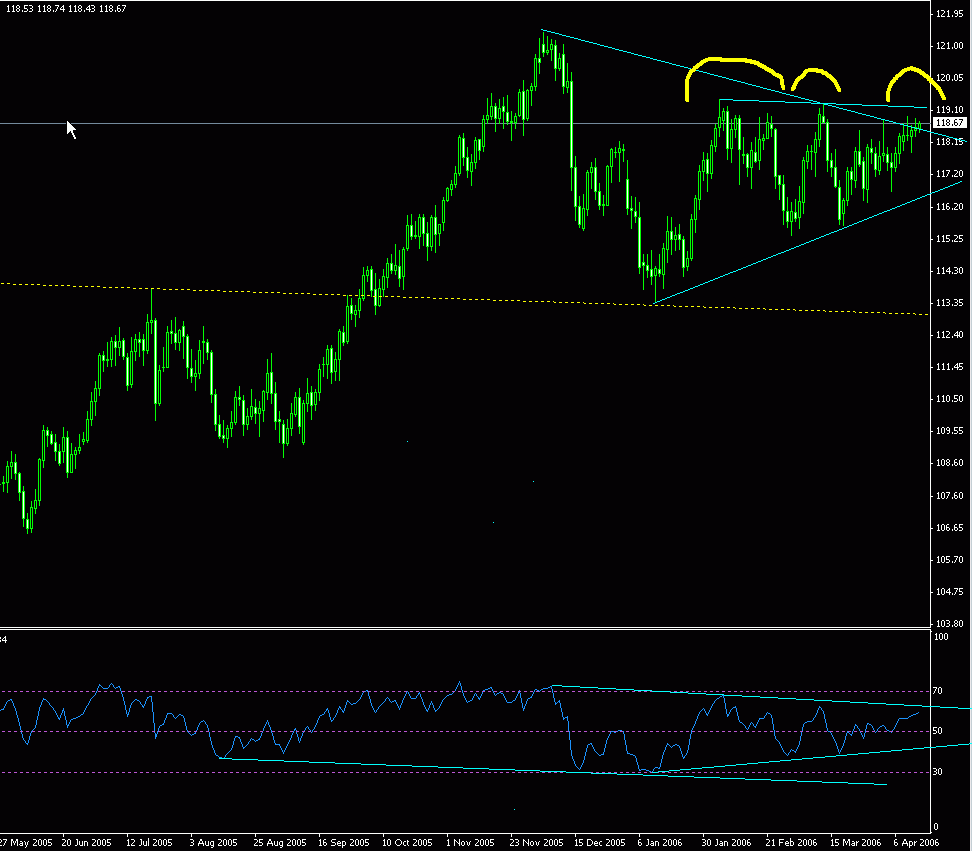Select the current price tag 118.67

point(948,121)
